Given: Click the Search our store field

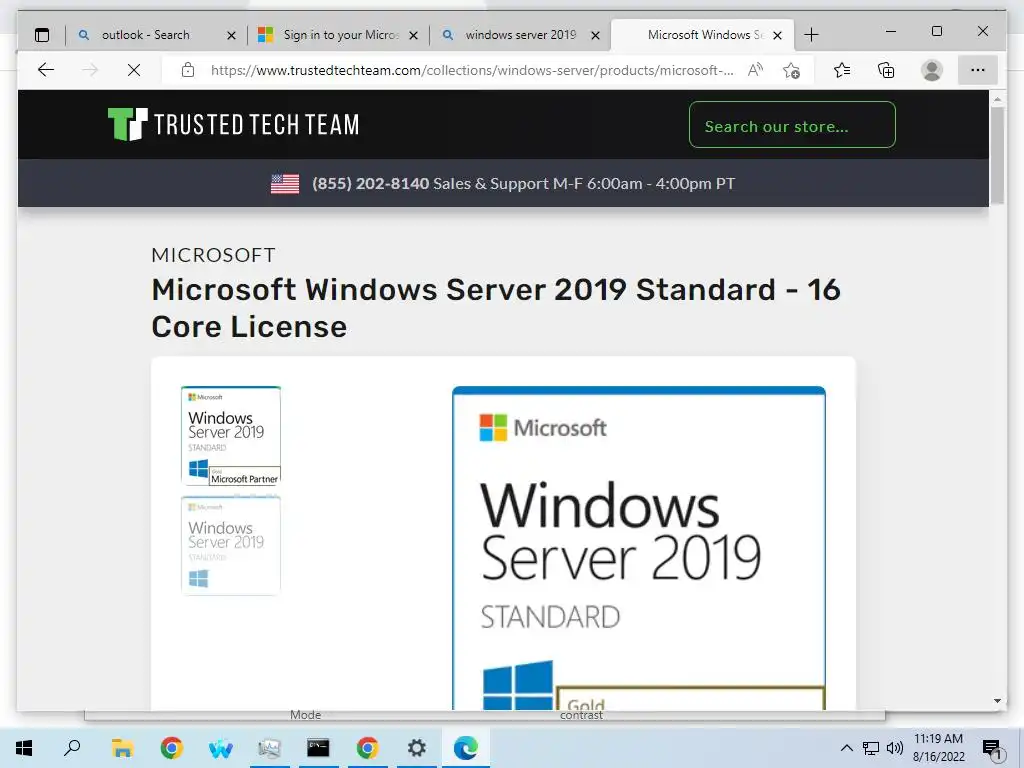Looking at the screenshot, I should click(x=792, y=125).
